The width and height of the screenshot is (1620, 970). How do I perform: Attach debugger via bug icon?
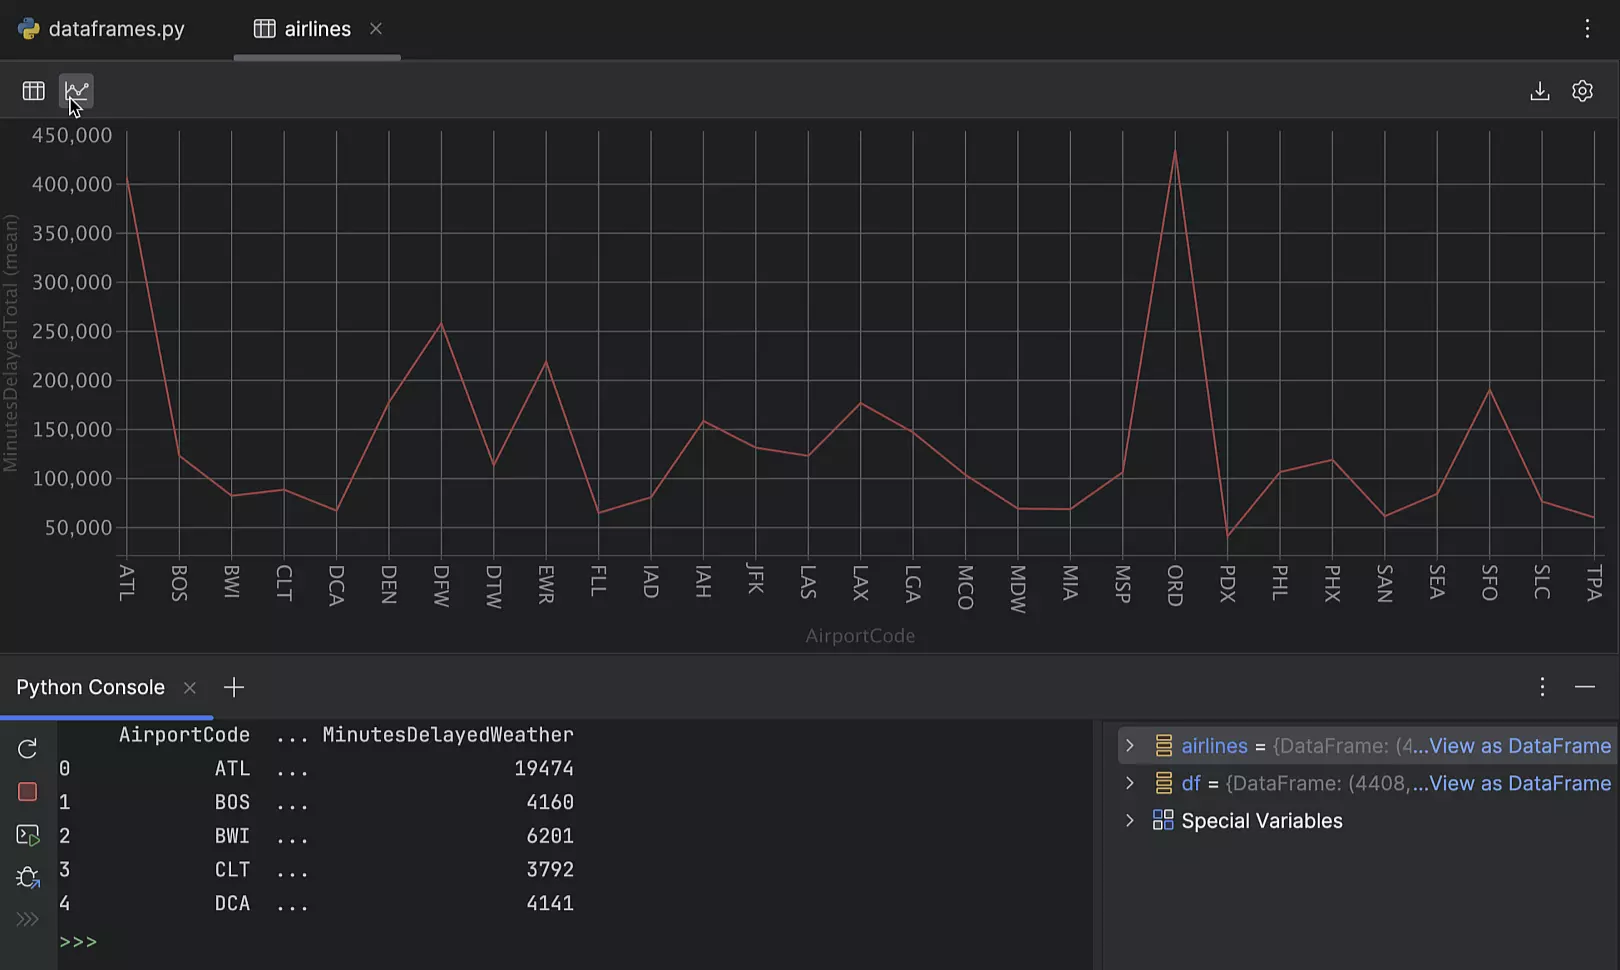tap(27, 878)
